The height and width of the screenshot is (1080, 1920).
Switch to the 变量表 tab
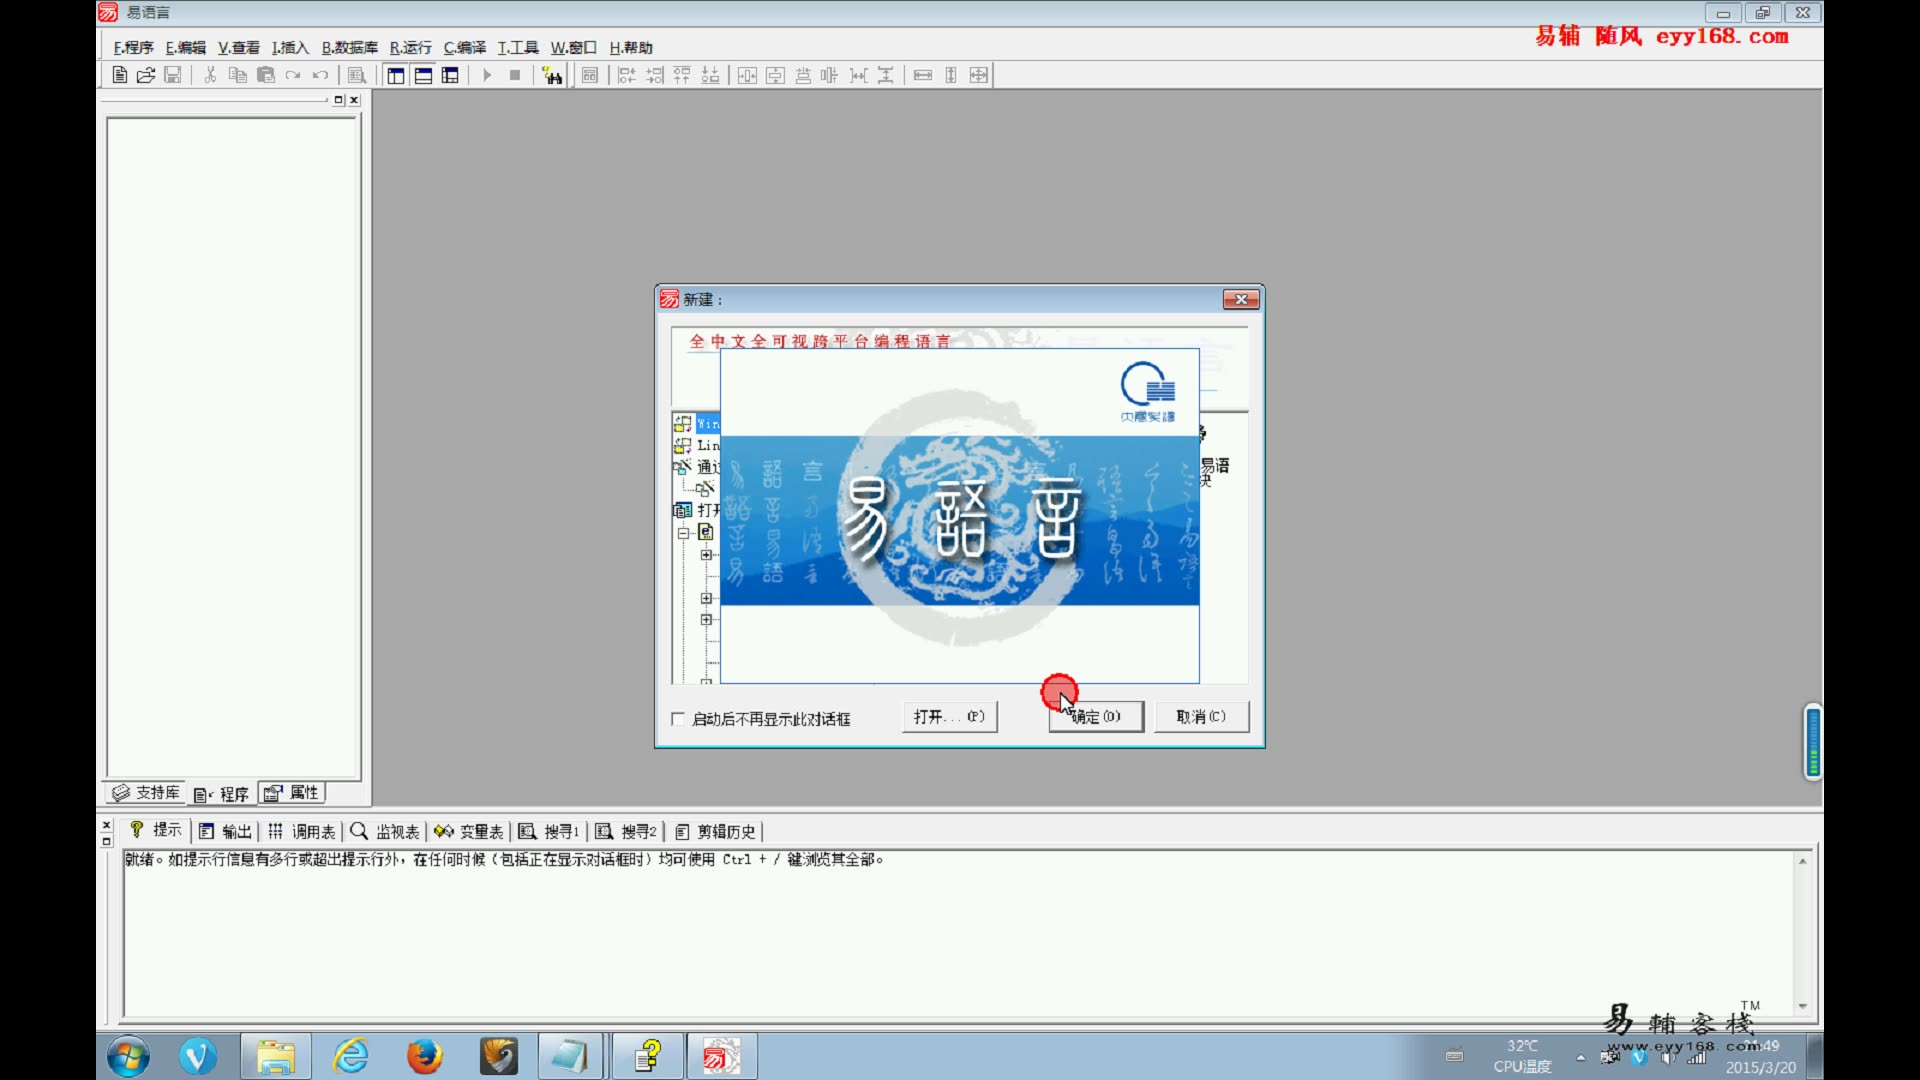click(x=470, y=831)
